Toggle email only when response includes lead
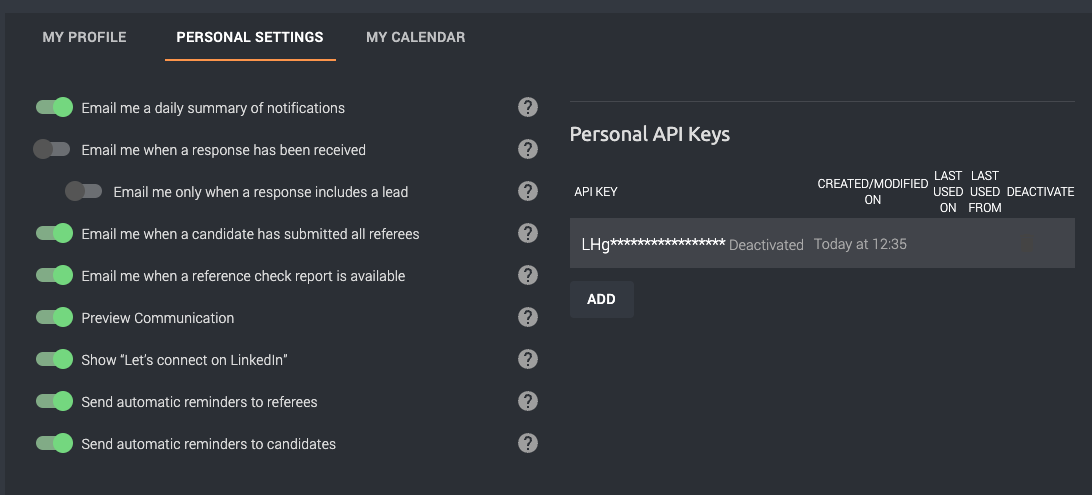This screenshot has height=495, width=1092. pos(84,191)
